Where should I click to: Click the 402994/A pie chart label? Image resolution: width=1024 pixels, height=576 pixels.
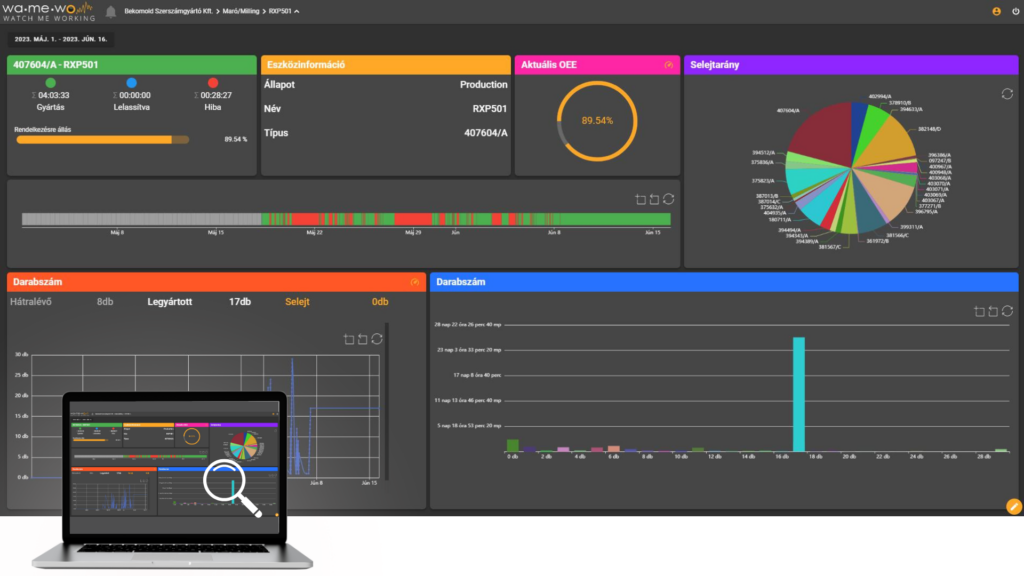pos(880,97)
